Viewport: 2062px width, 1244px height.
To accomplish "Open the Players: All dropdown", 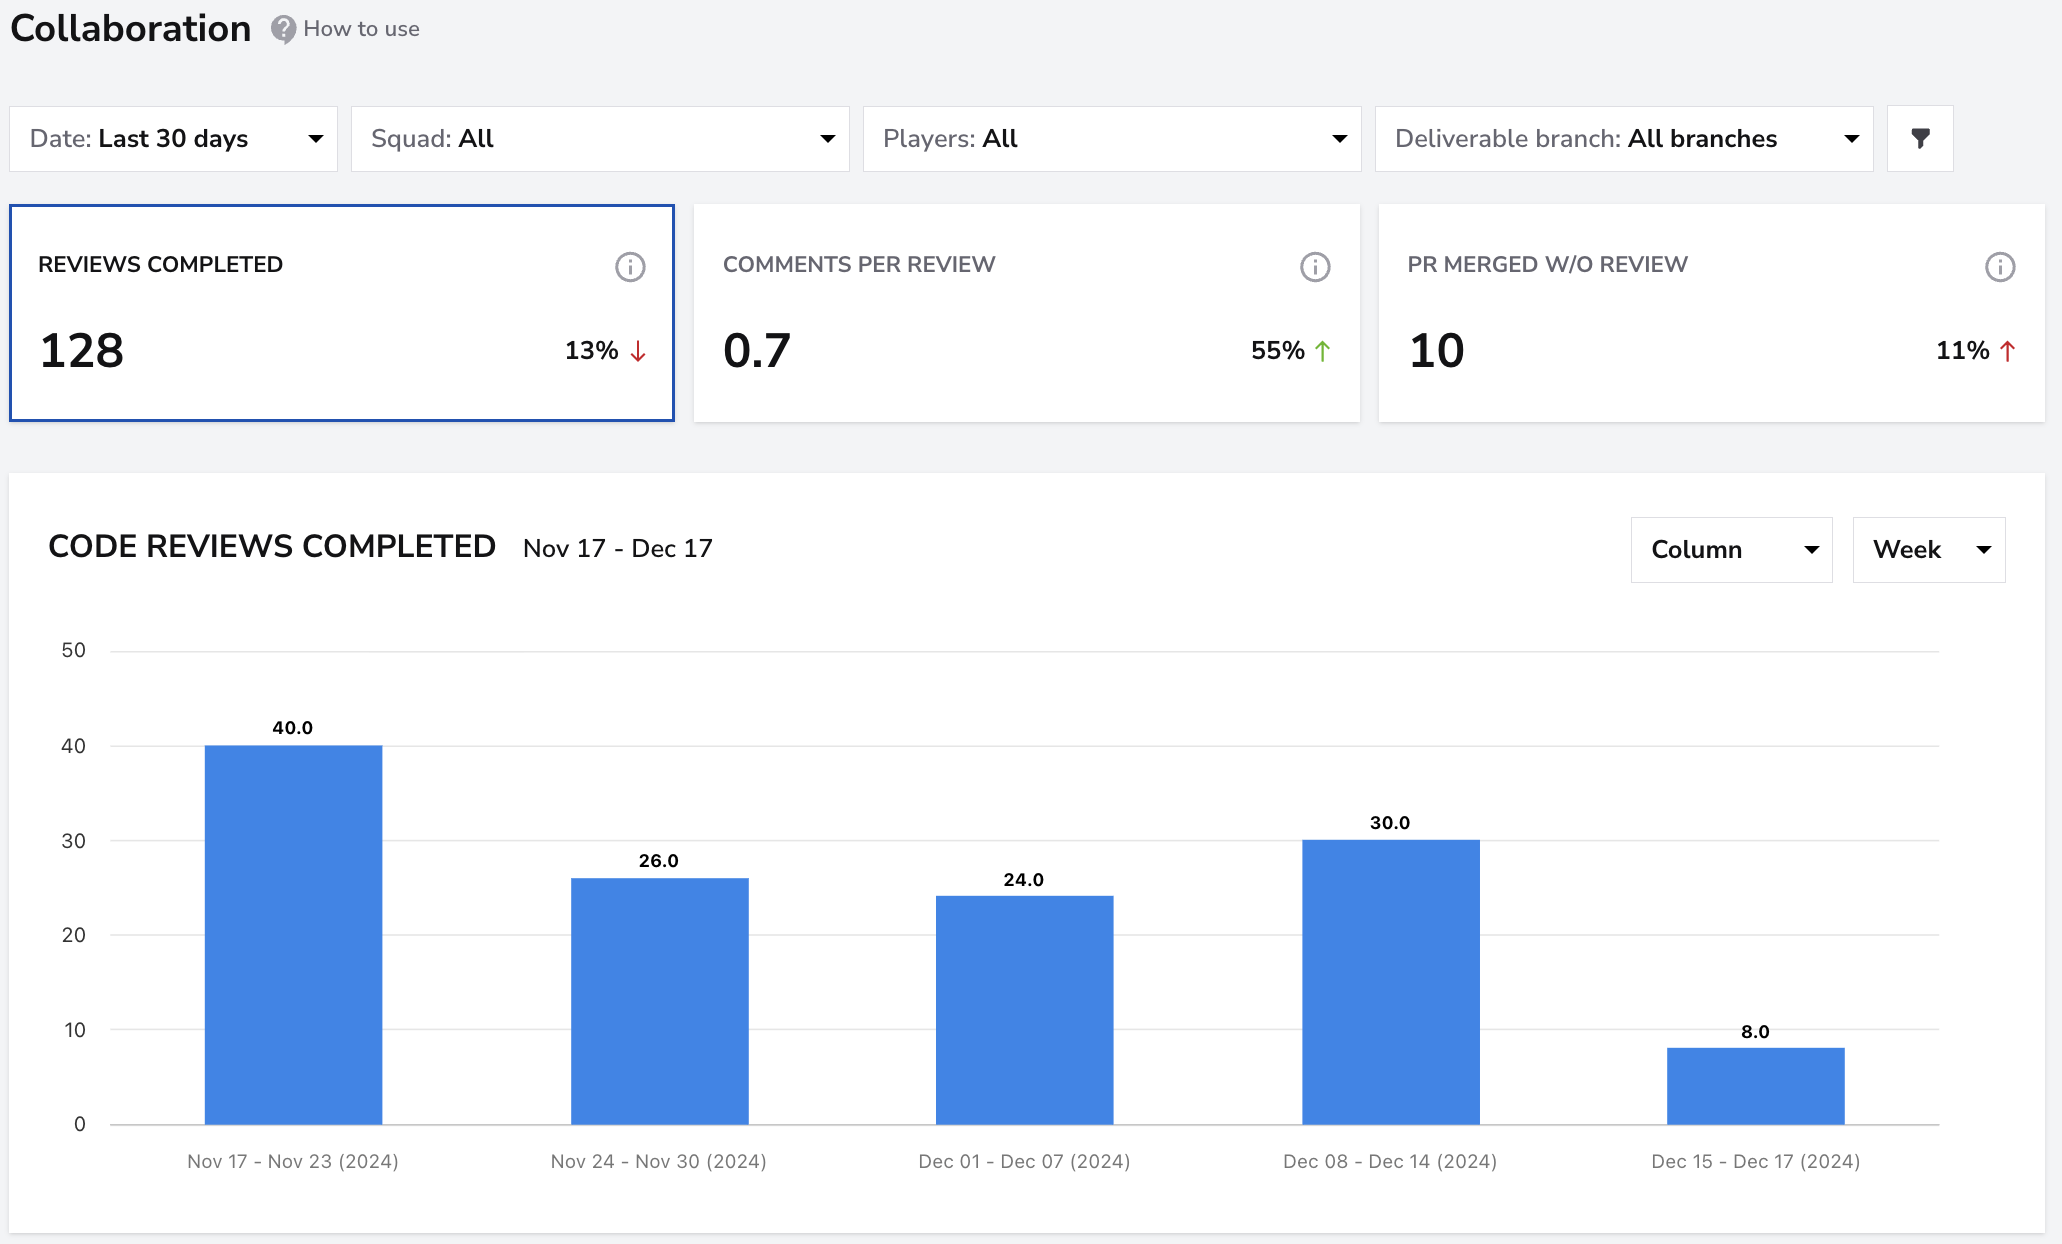I will point(1112,138).
